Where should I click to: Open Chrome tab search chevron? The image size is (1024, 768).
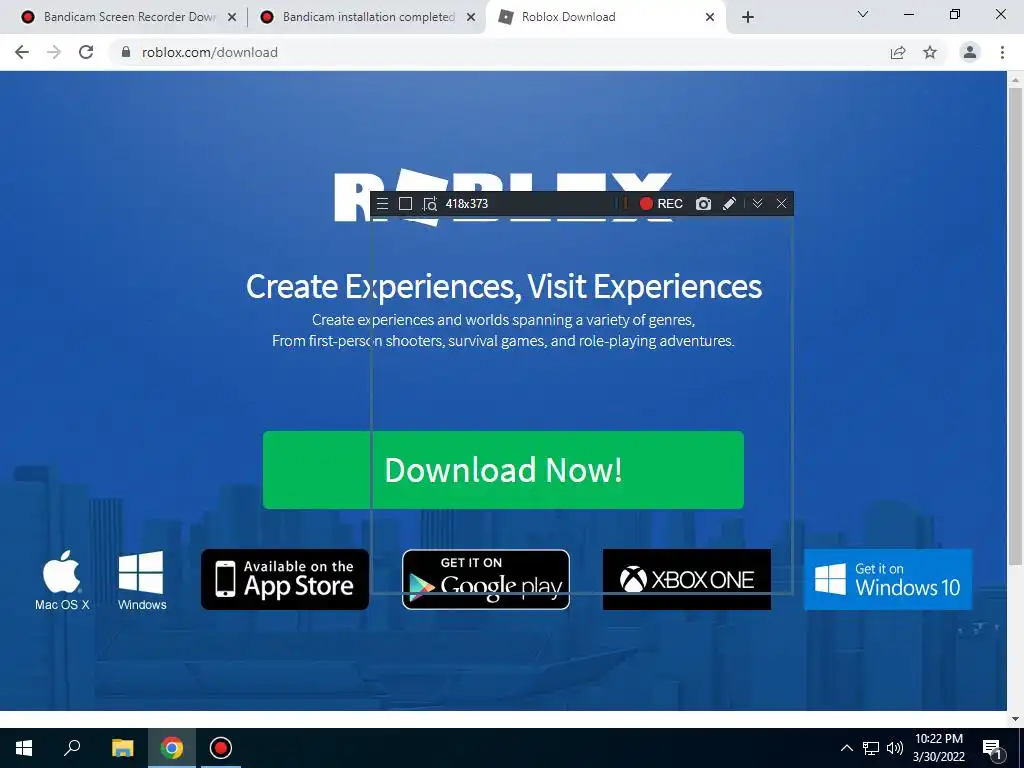863,14
